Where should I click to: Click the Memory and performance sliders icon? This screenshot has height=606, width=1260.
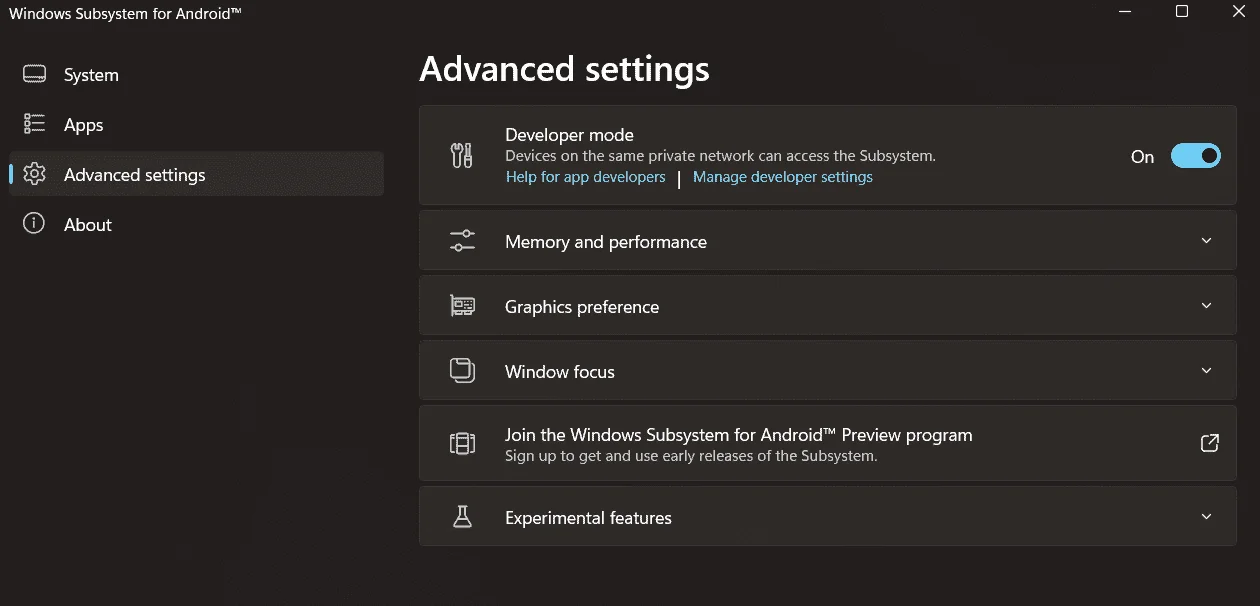click(x=462, y=241)
